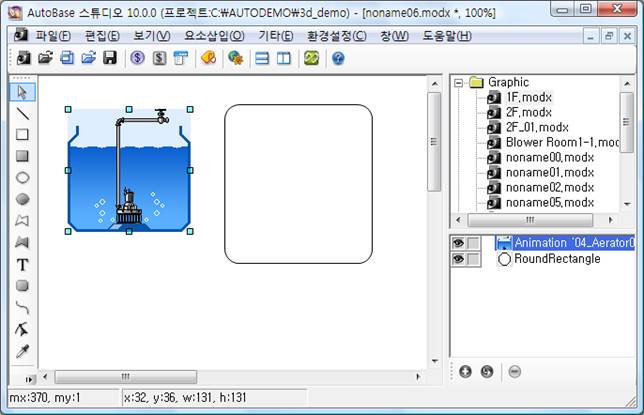Toggle lock box for Animation layer
Screen dimensions: 644x415
pyautogui.click(x=474, y=243)
